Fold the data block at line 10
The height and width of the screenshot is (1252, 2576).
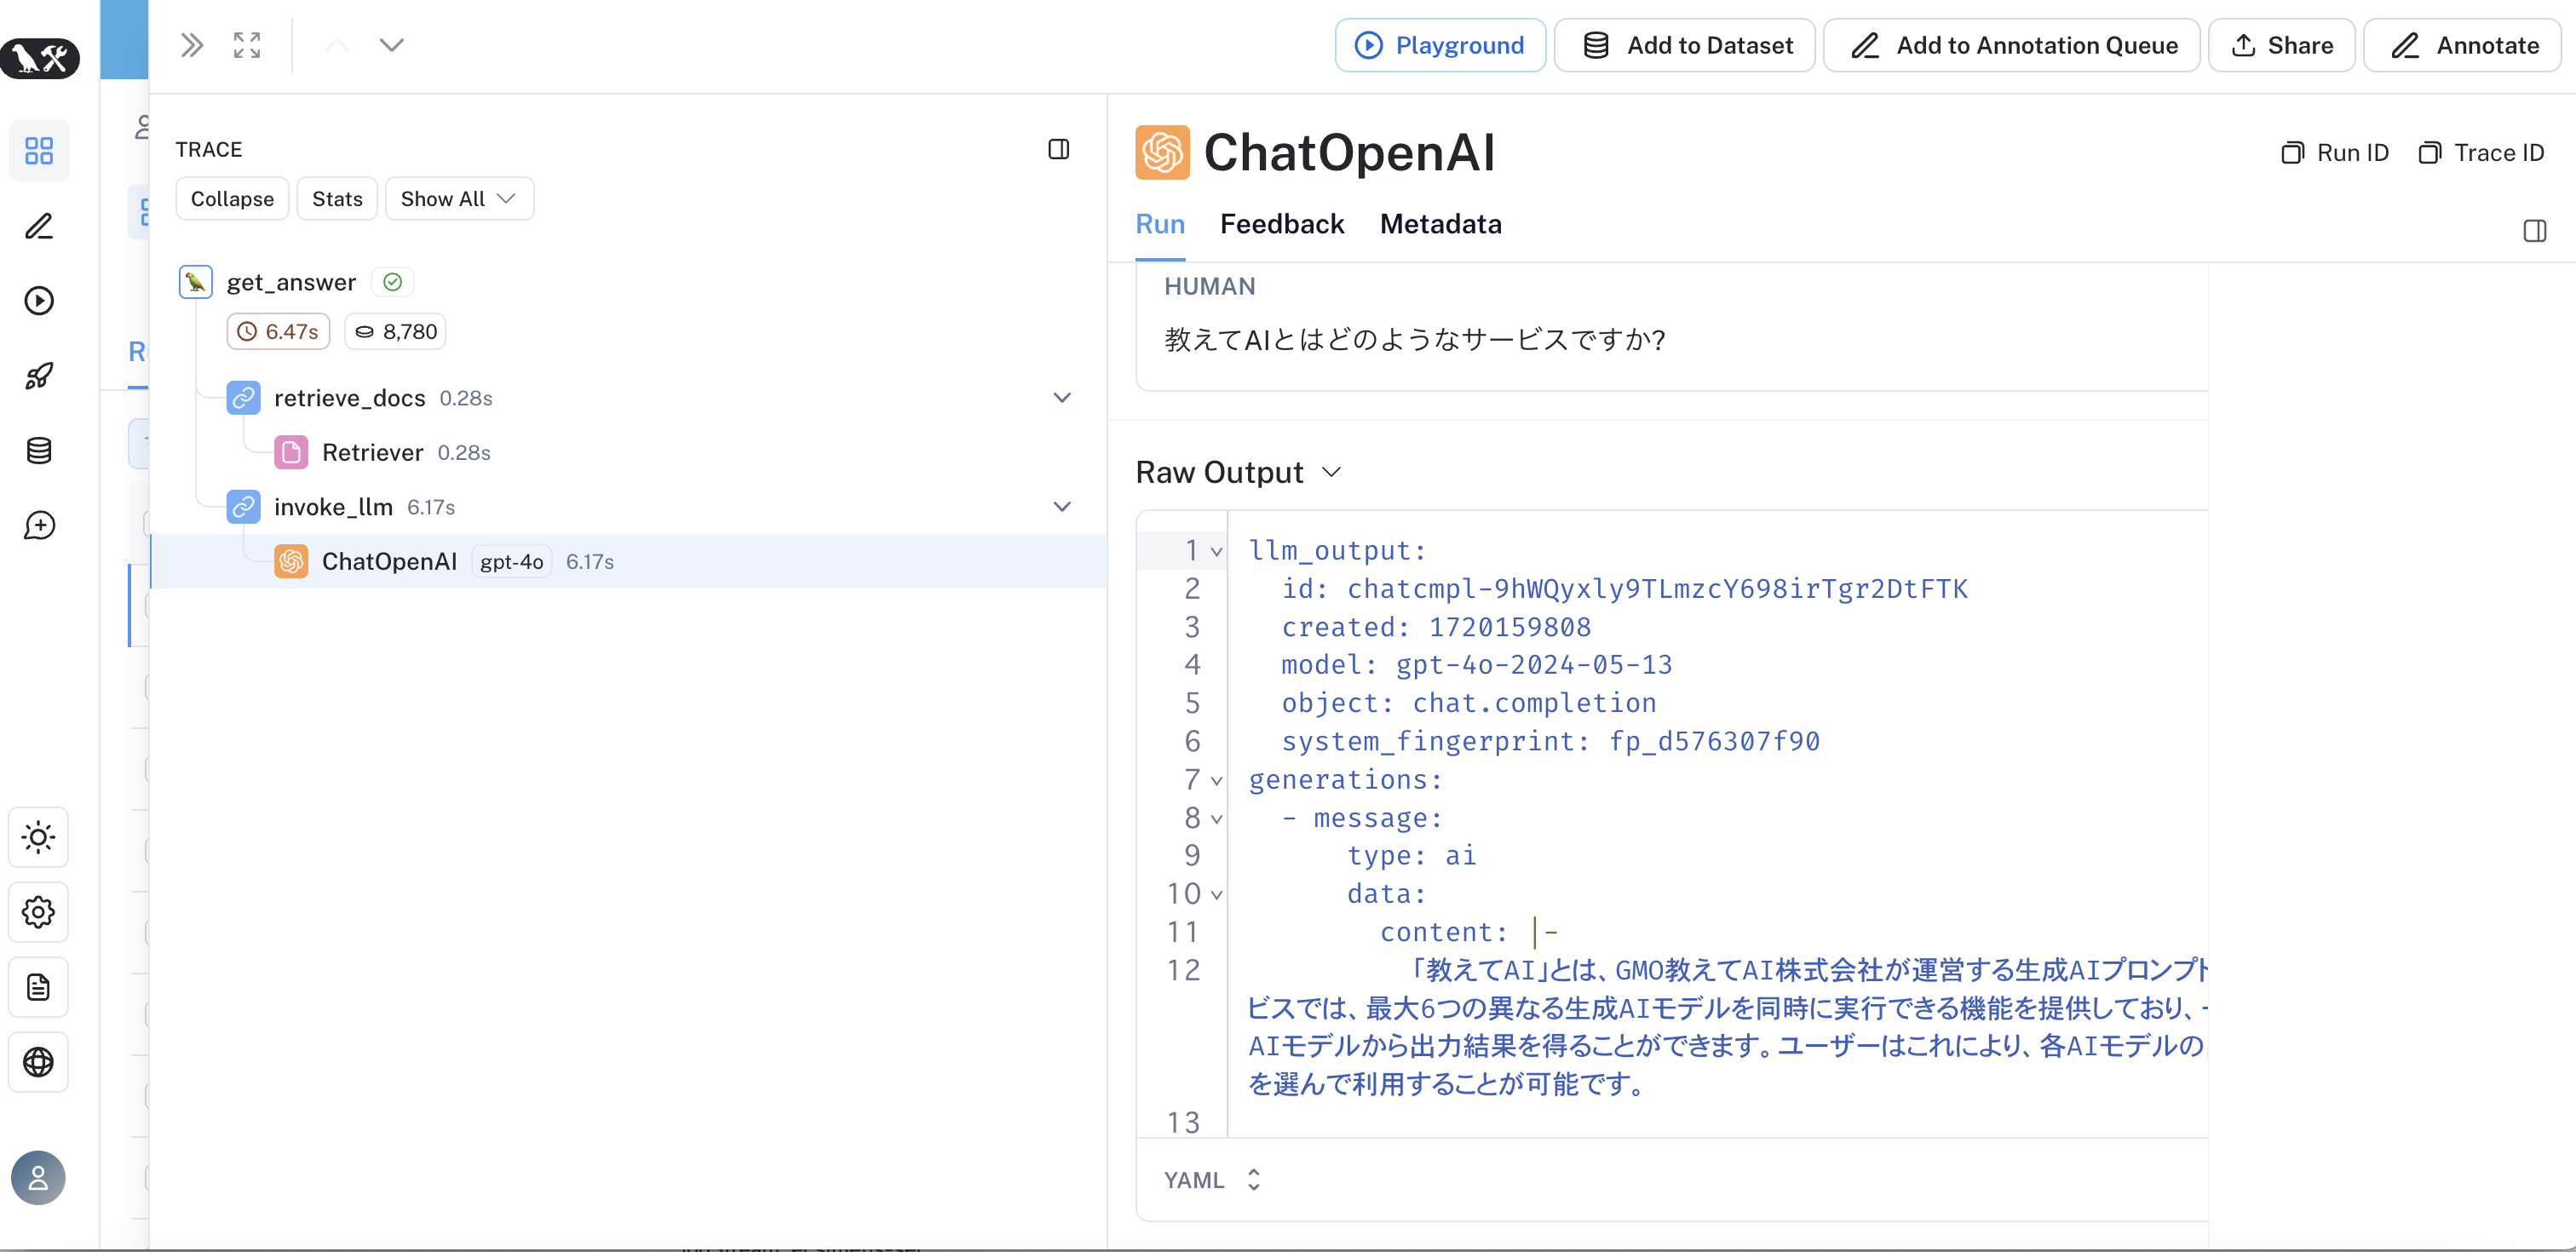(1217, 895)
